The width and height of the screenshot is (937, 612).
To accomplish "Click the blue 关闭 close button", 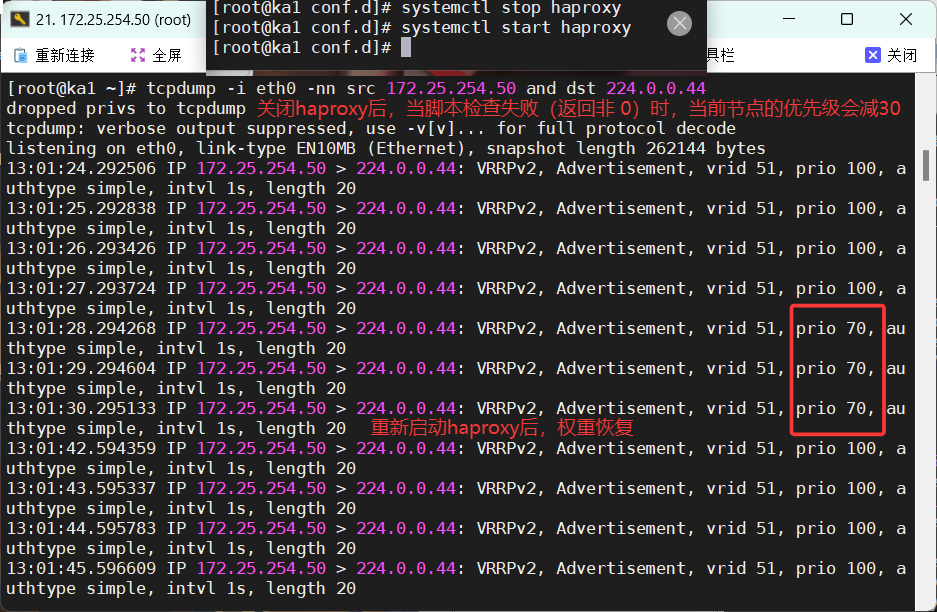I will tap(891, 55).
